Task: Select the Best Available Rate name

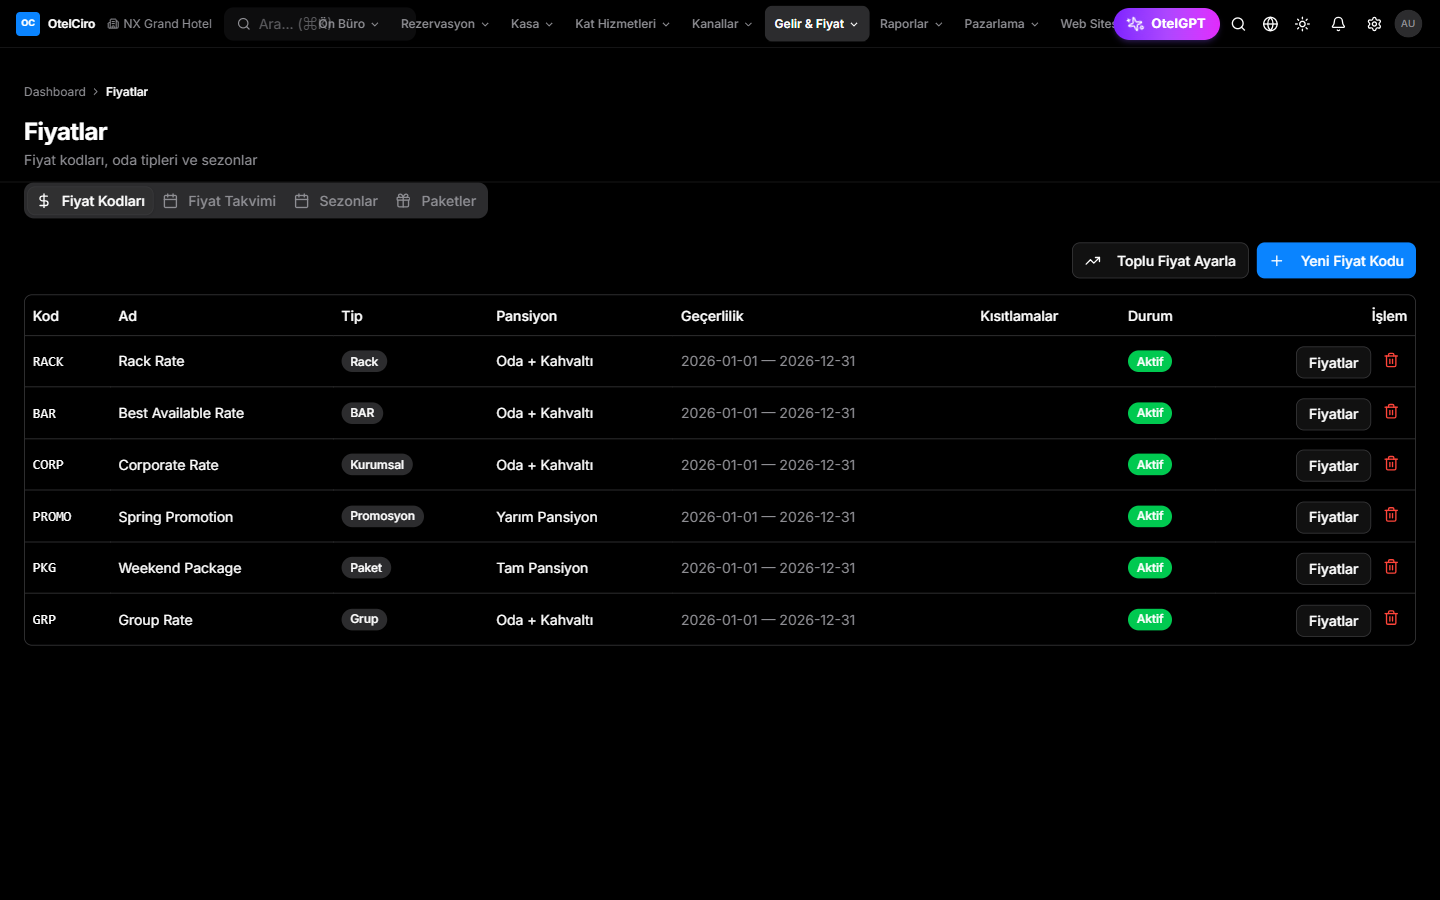Action: 181,413
